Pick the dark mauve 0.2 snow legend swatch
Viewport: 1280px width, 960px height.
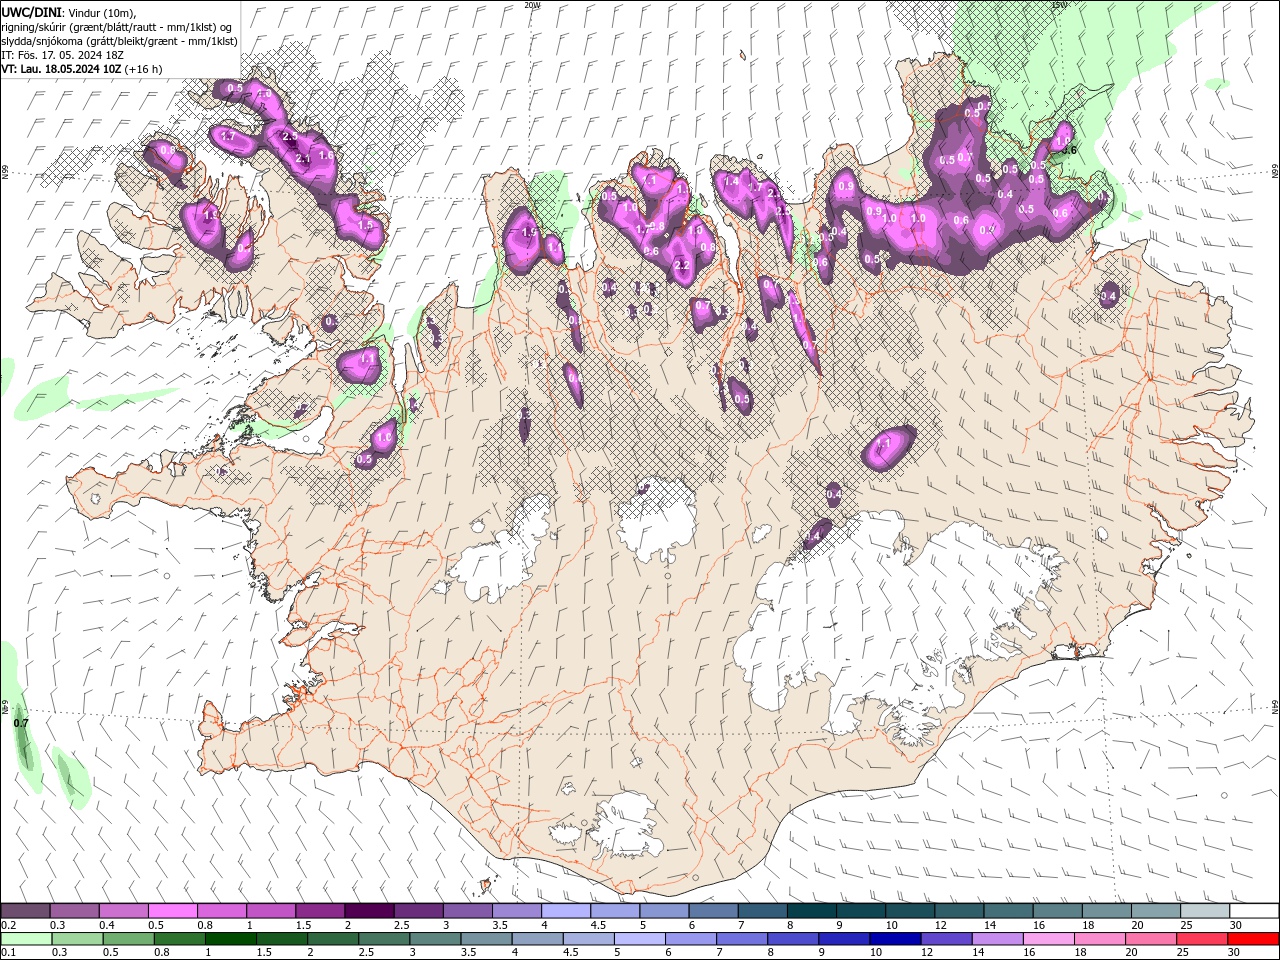[25, 911]
